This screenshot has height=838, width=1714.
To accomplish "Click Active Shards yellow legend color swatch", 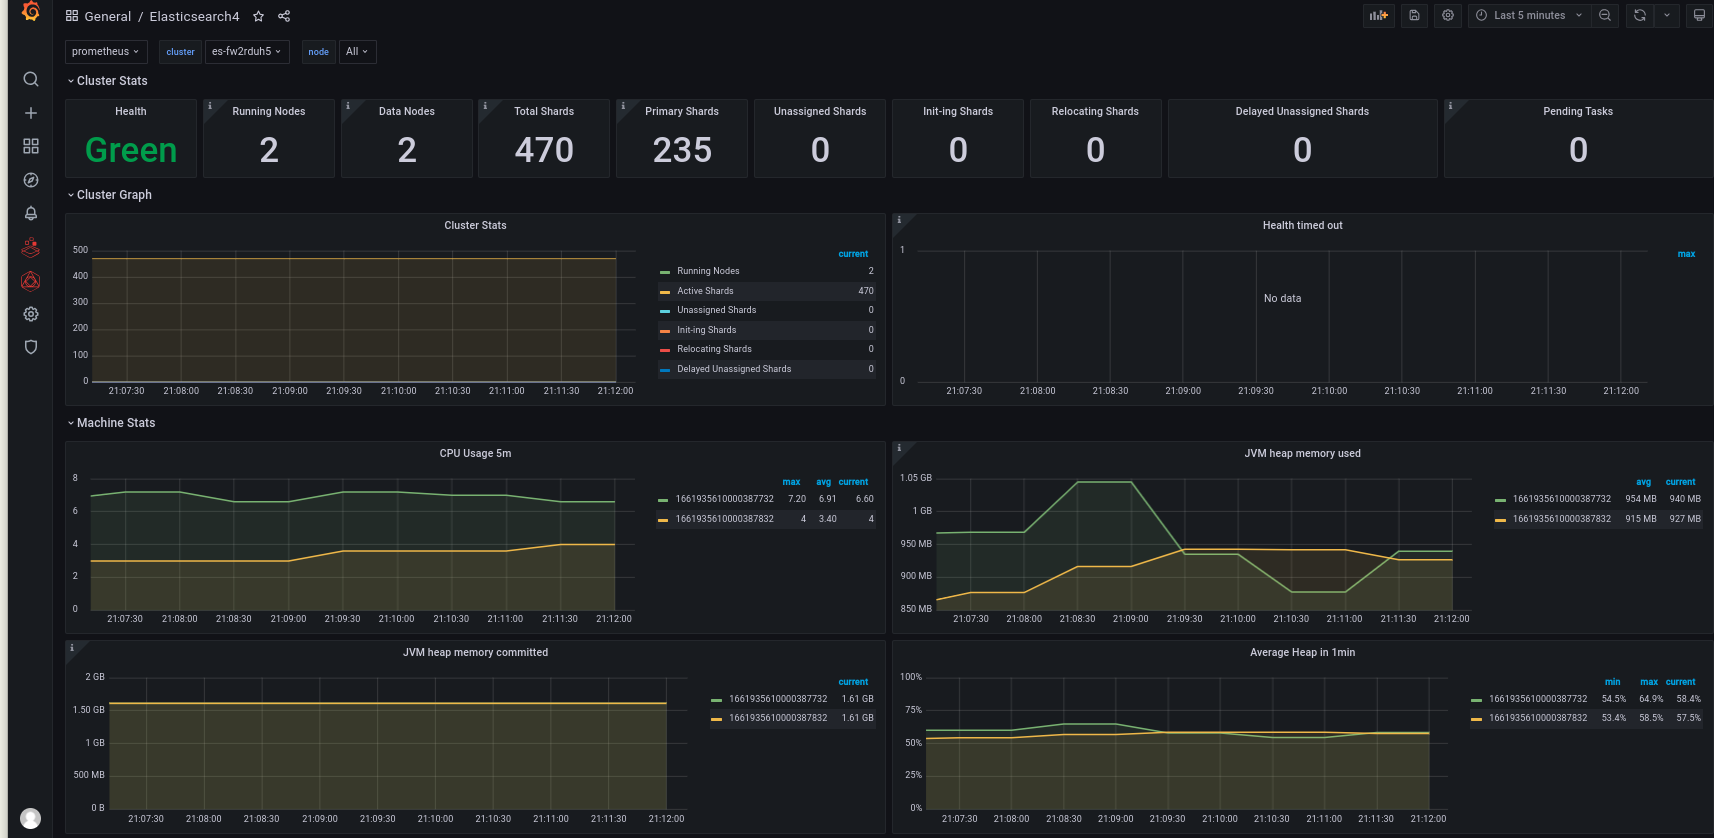I will tap(665, 292).
